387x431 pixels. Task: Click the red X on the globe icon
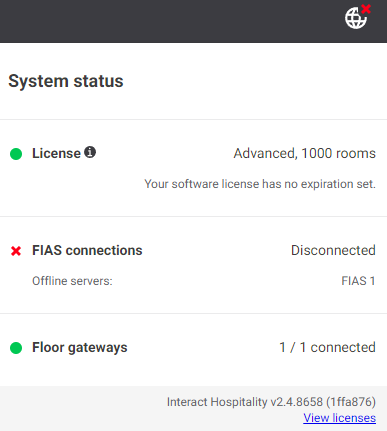366,9
